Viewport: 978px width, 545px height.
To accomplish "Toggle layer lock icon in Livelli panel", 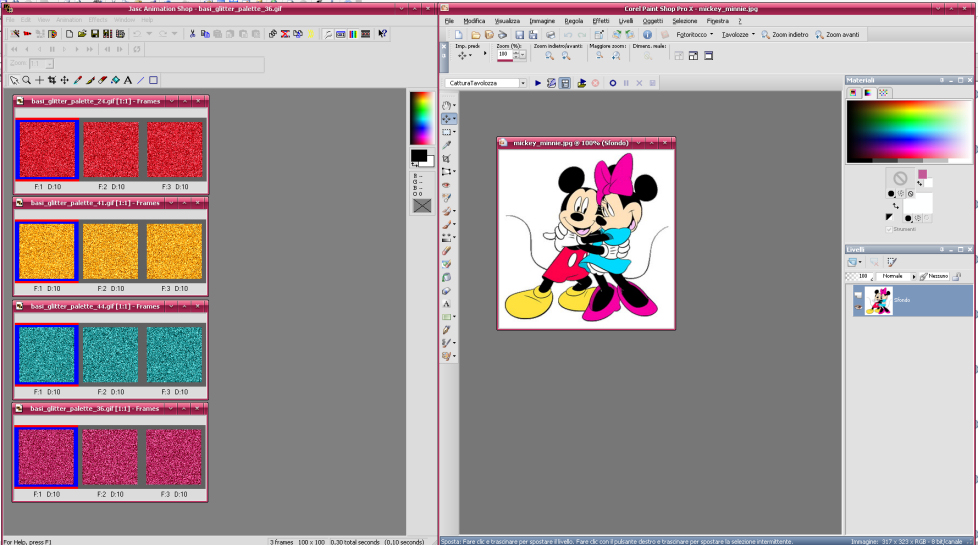I will click(x=956, y=276).
